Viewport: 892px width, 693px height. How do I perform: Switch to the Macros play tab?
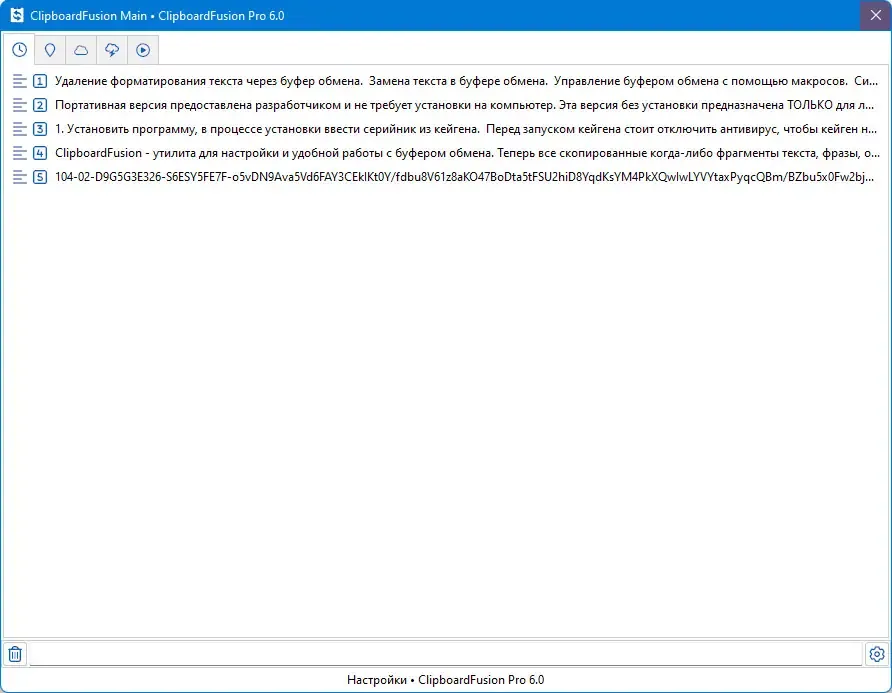click(x=143, y=50)
